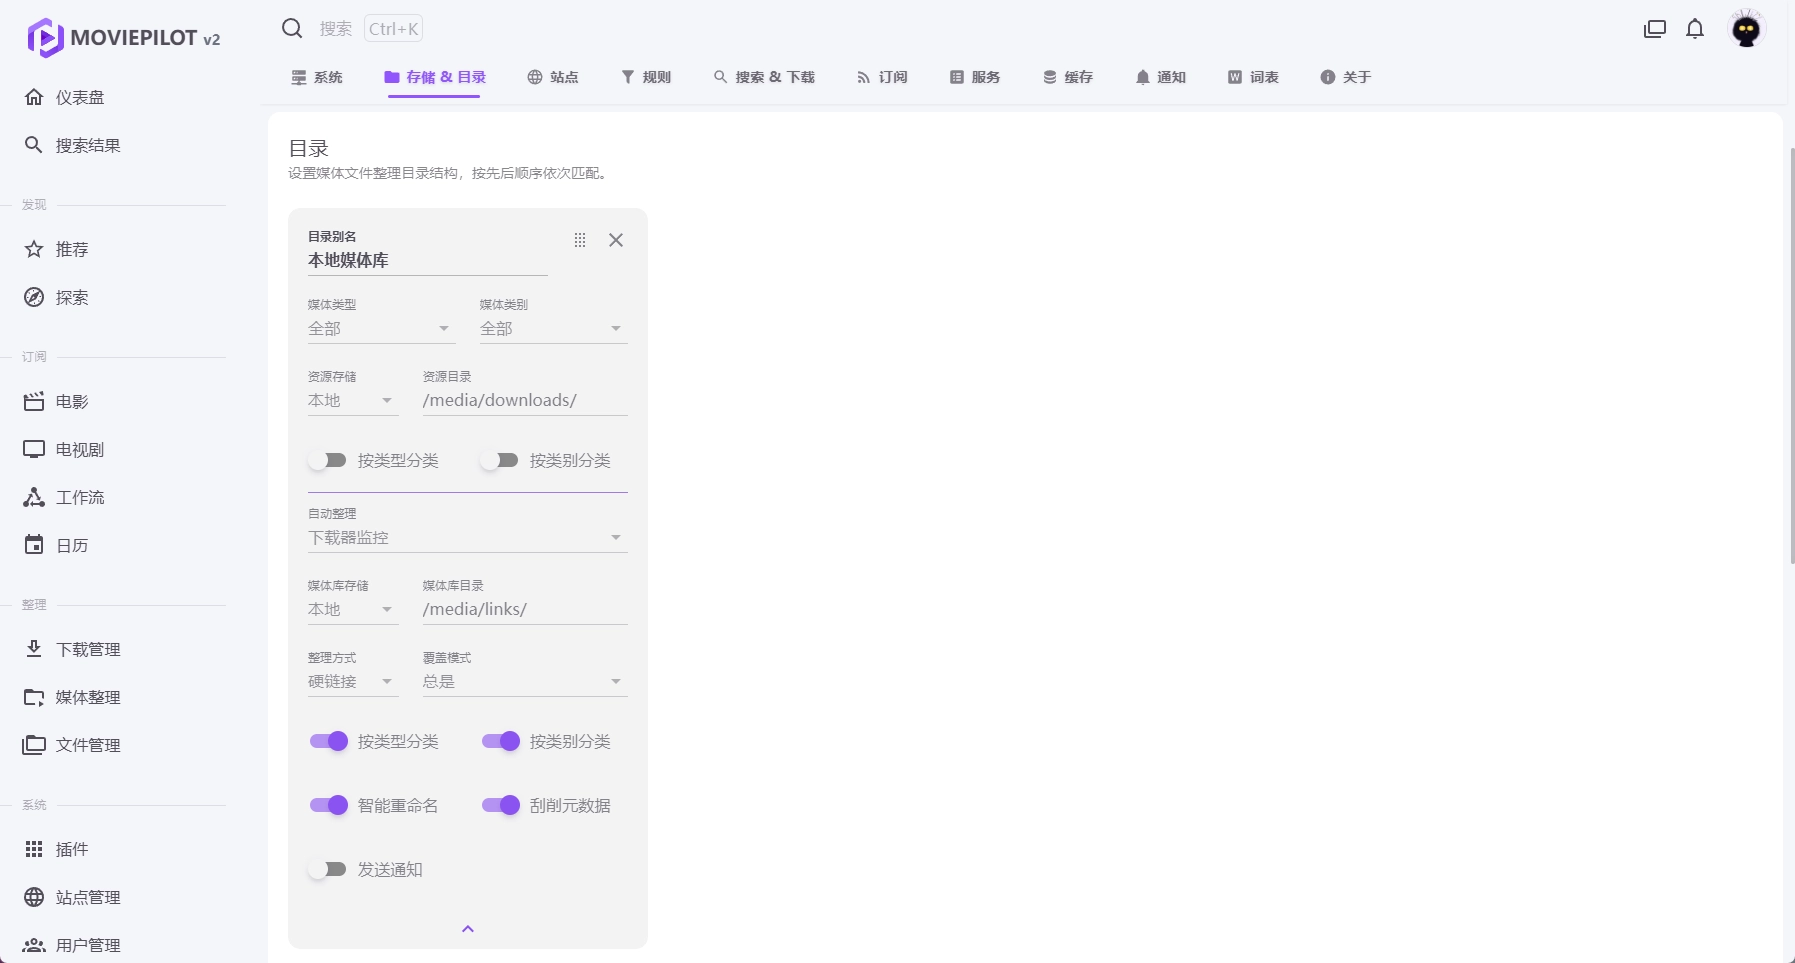
Task: Open 媒体类别 dropdown
Action: pos(554,321)
